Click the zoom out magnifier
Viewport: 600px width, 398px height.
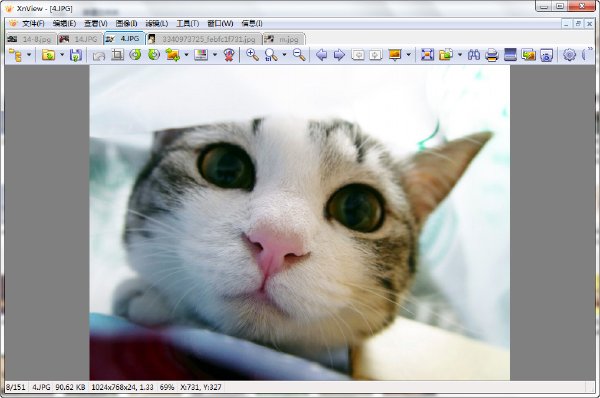click(x=299, y=55)
